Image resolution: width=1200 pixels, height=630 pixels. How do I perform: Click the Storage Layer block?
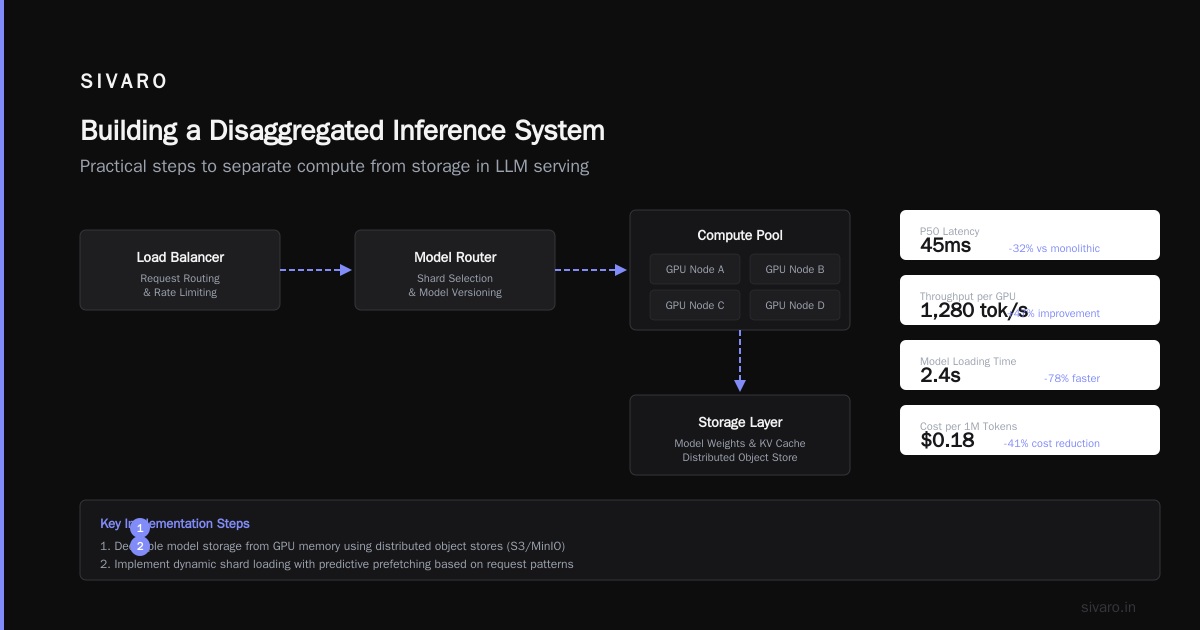740,435
